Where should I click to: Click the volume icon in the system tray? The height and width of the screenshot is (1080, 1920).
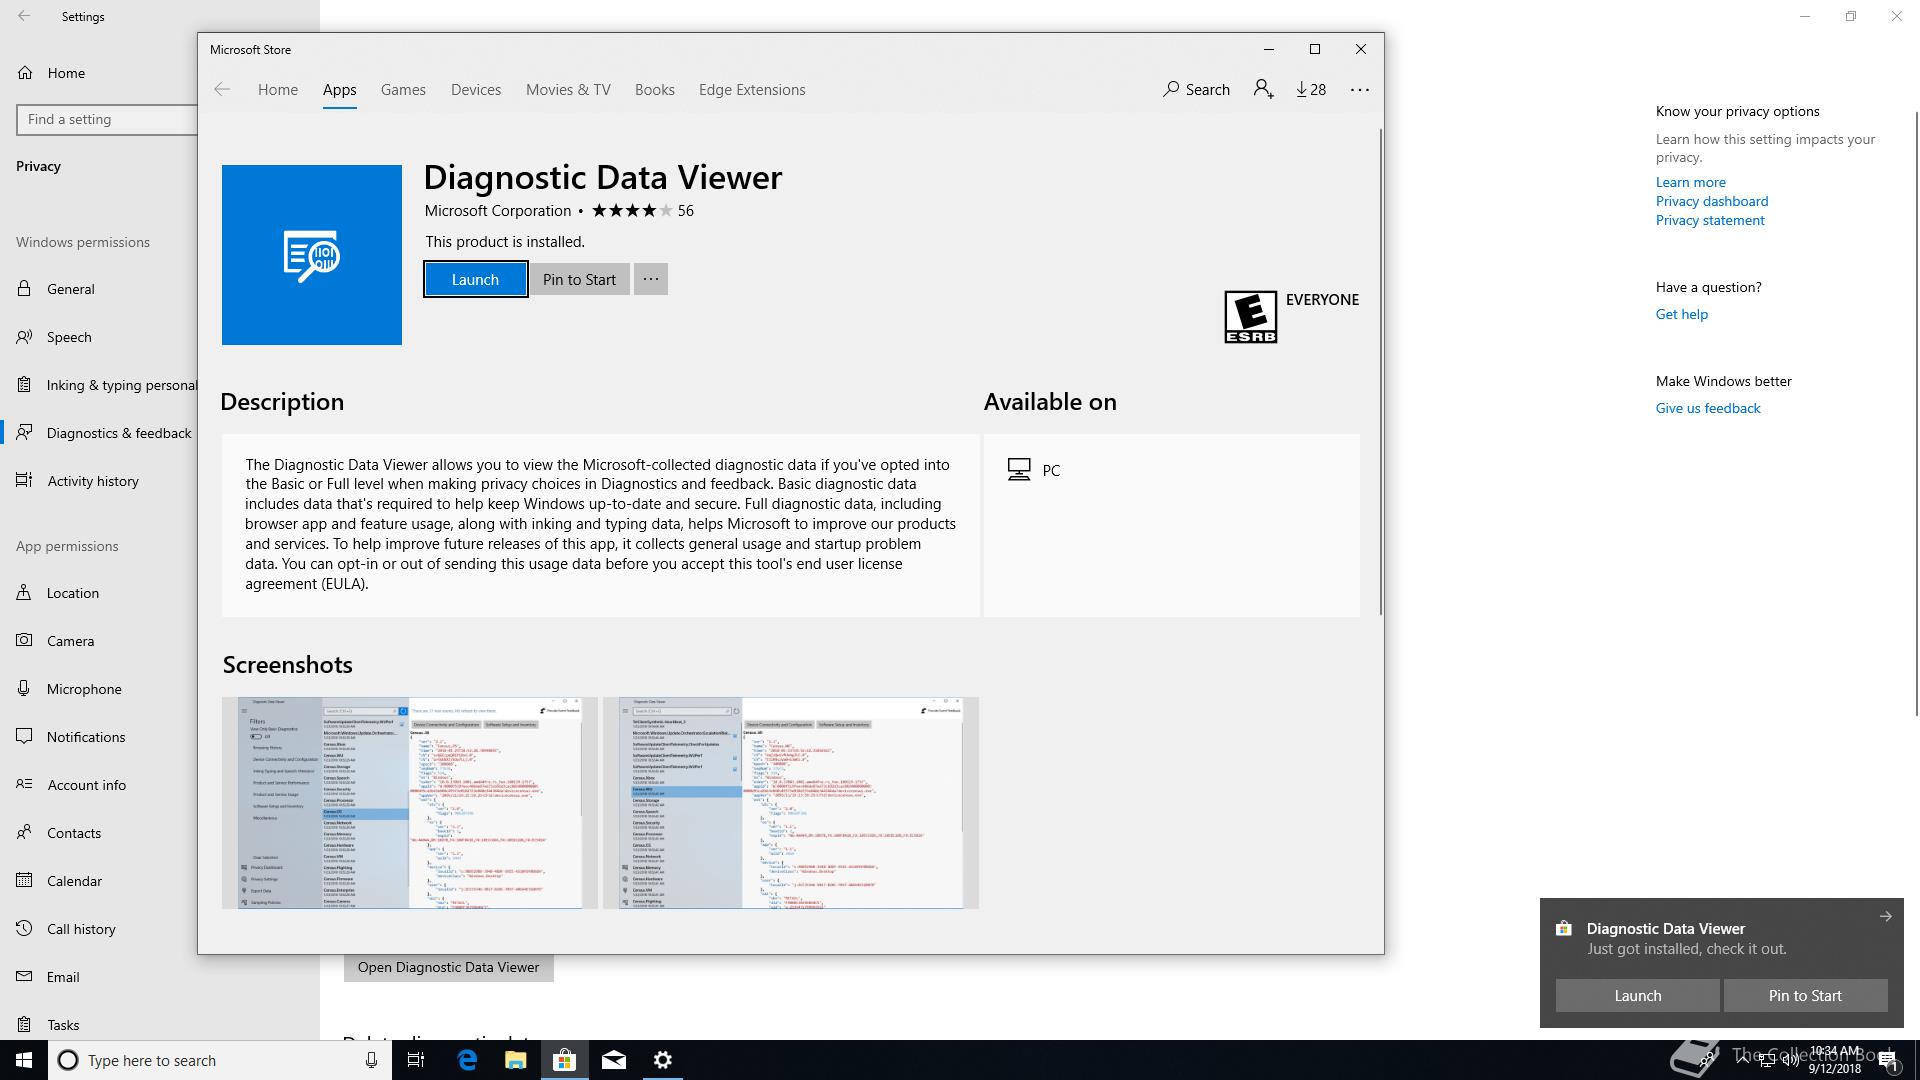[1790, 1061]
